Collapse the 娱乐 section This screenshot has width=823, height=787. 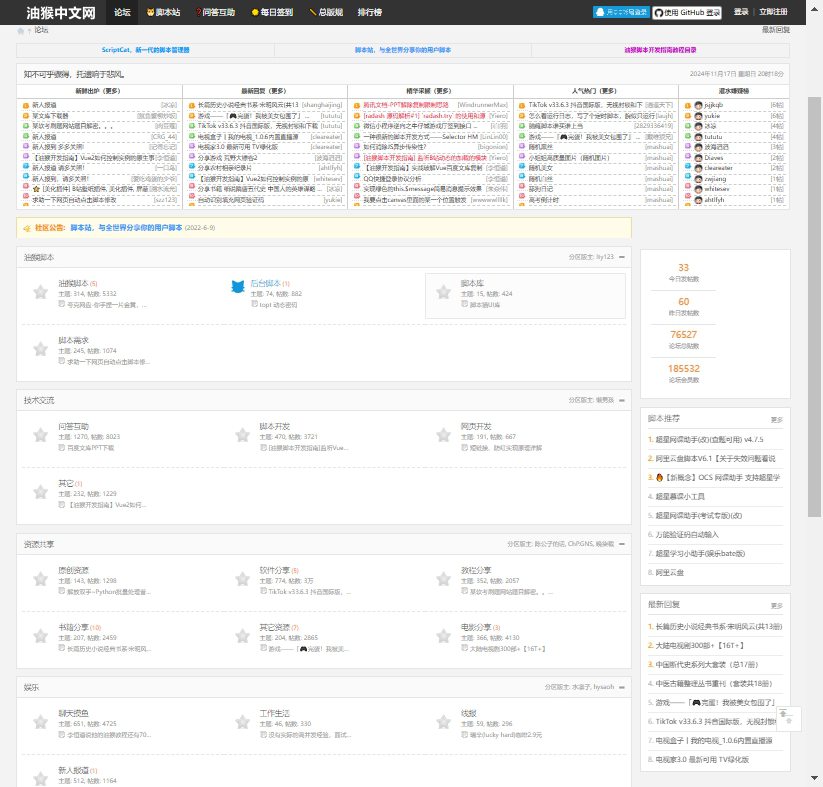pyautogui.click(x=621, y=688)
